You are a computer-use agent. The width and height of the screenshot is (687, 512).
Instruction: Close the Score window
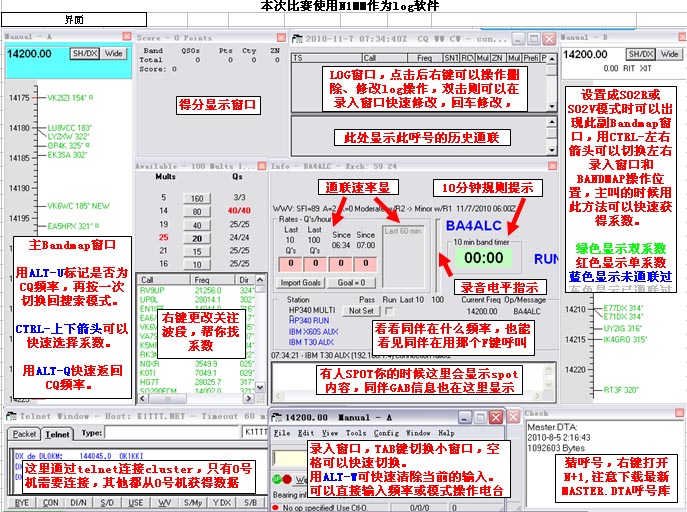pyautogui.click(x=281, y=37)
